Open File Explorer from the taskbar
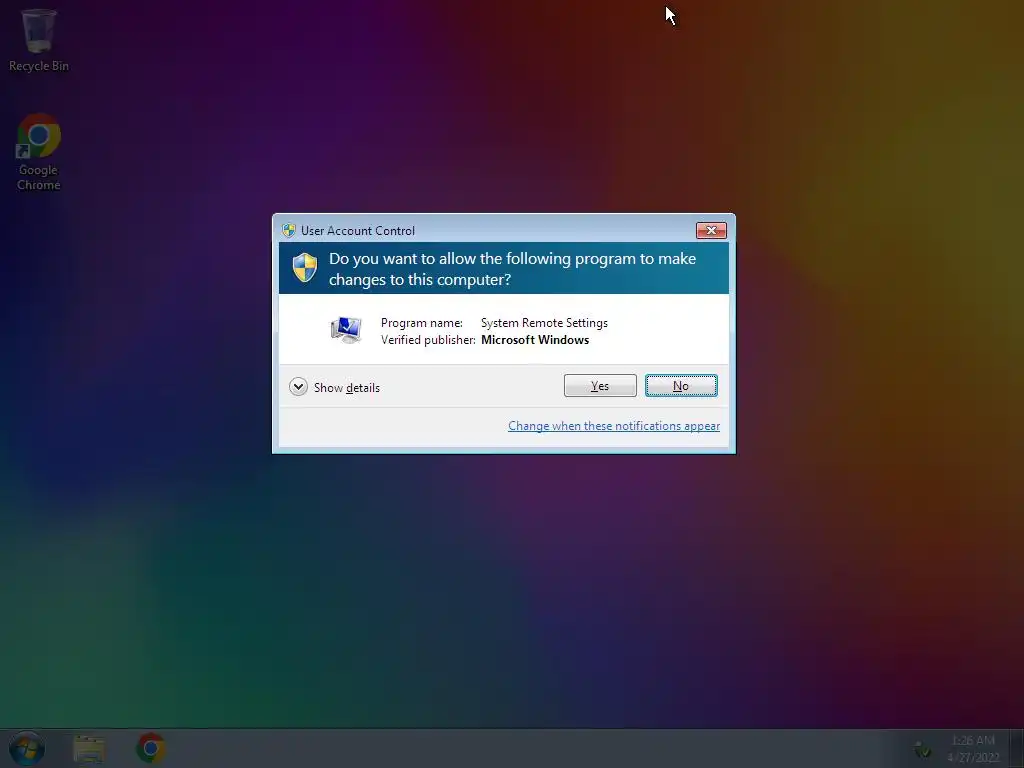 pyautogui.click(x=89, y=748)
